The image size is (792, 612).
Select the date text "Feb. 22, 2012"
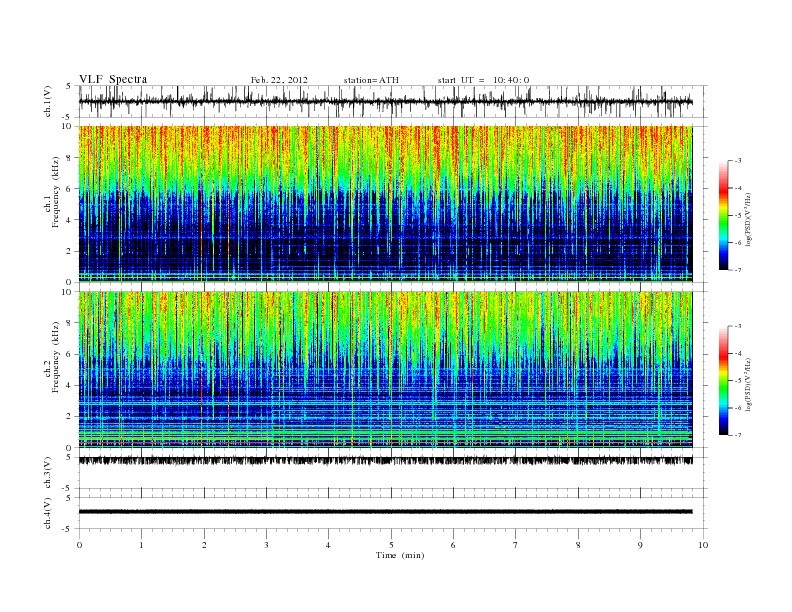tap(279, 80)
